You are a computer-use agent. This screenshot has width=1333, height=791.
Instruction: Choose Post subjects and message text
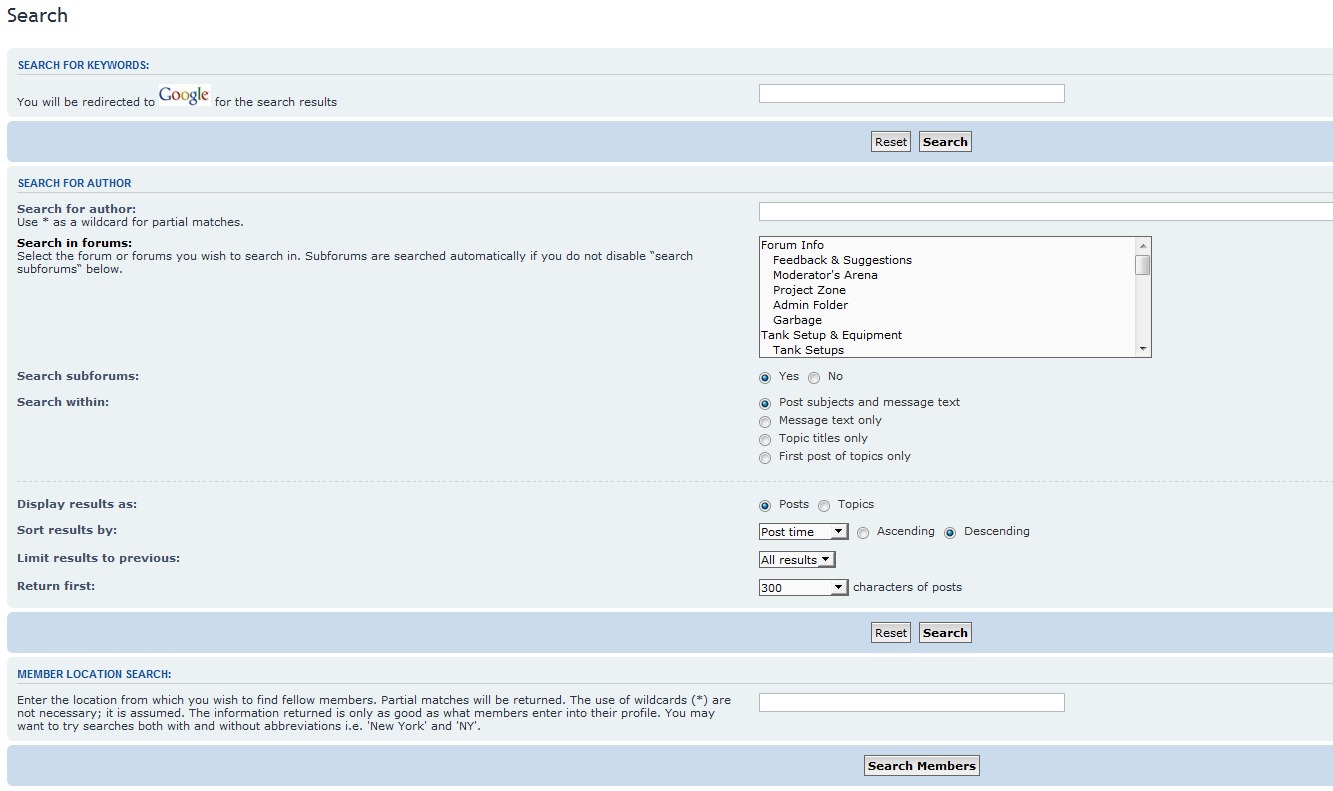(x=765, y=403)
